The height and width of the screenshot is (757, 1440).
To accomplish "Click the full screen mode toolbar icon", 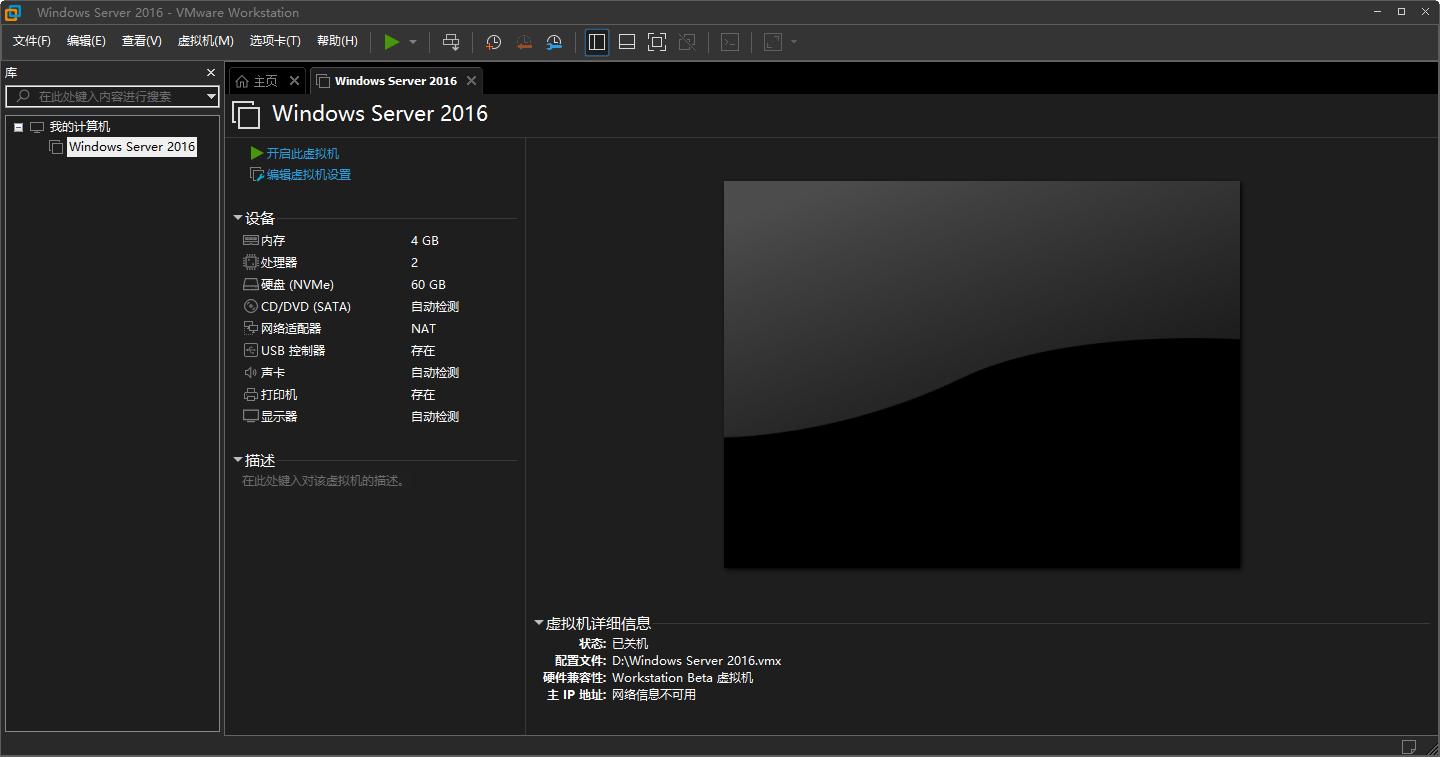I will [657, 42].
